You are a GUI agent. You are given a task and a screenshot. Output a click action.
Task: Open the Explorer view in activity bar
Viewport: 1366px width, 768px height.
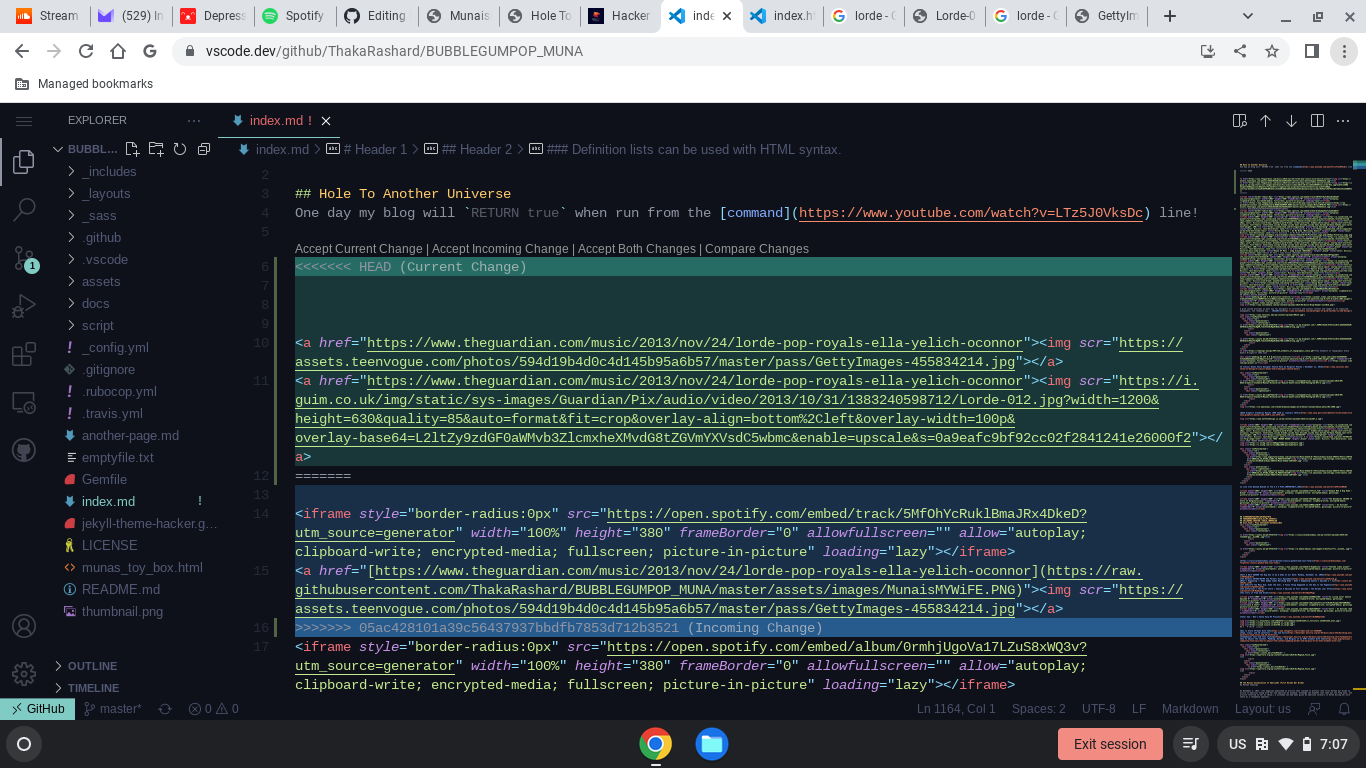click(24, 163)
